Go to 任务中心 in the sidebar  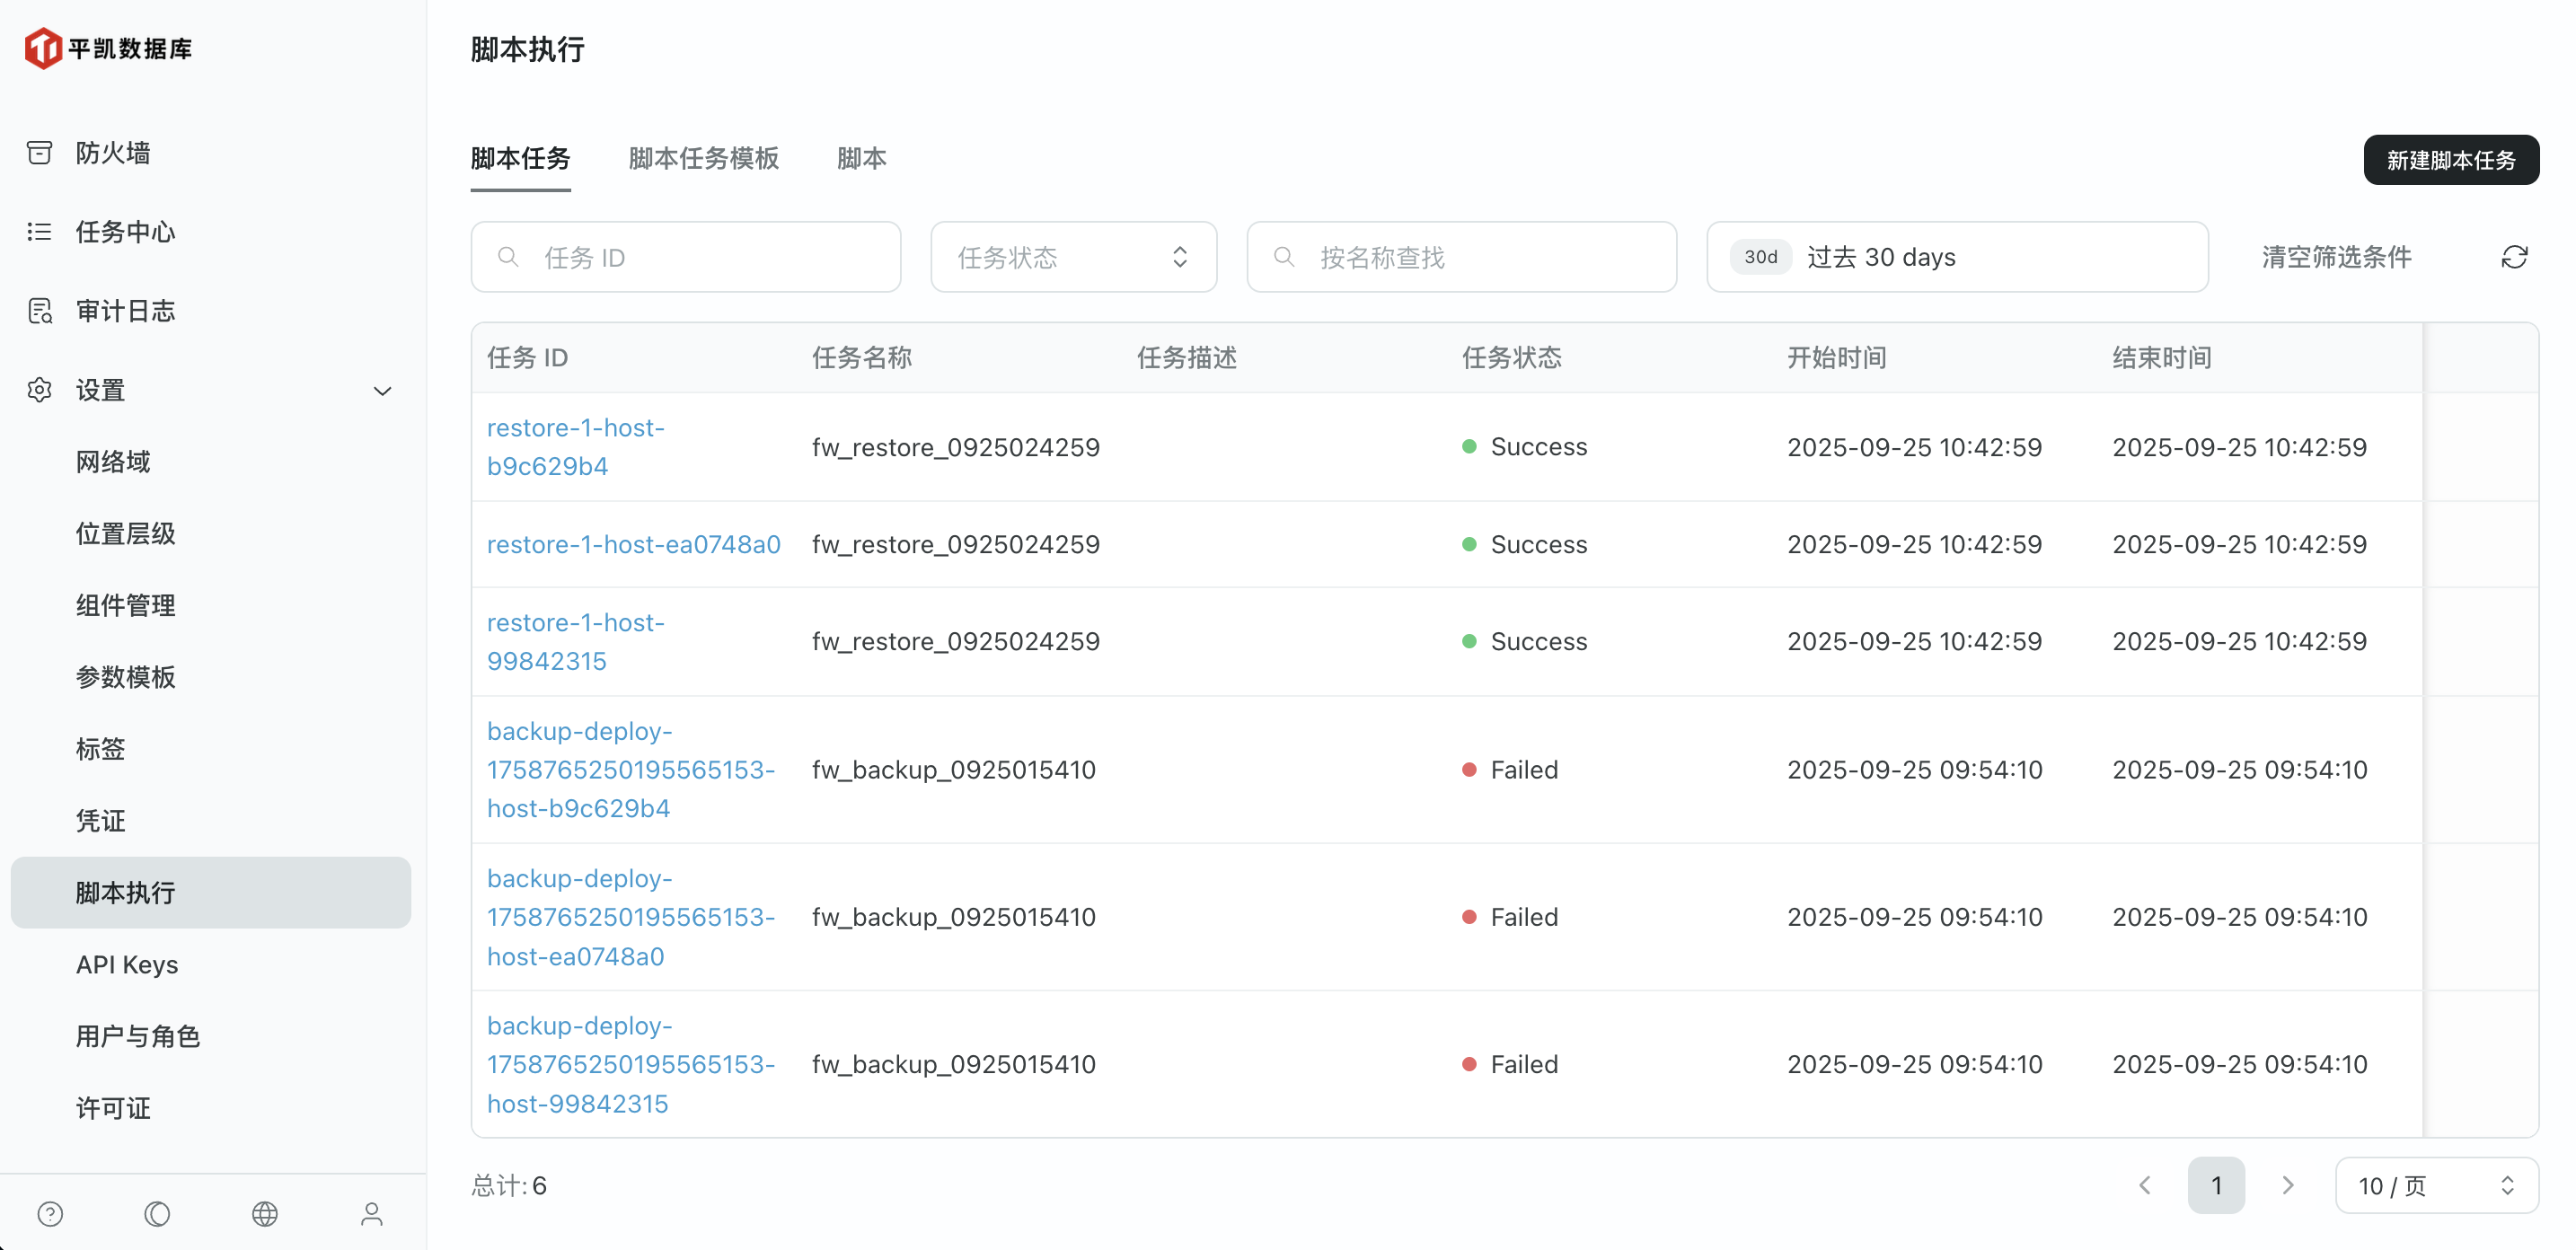coord(125,232)
